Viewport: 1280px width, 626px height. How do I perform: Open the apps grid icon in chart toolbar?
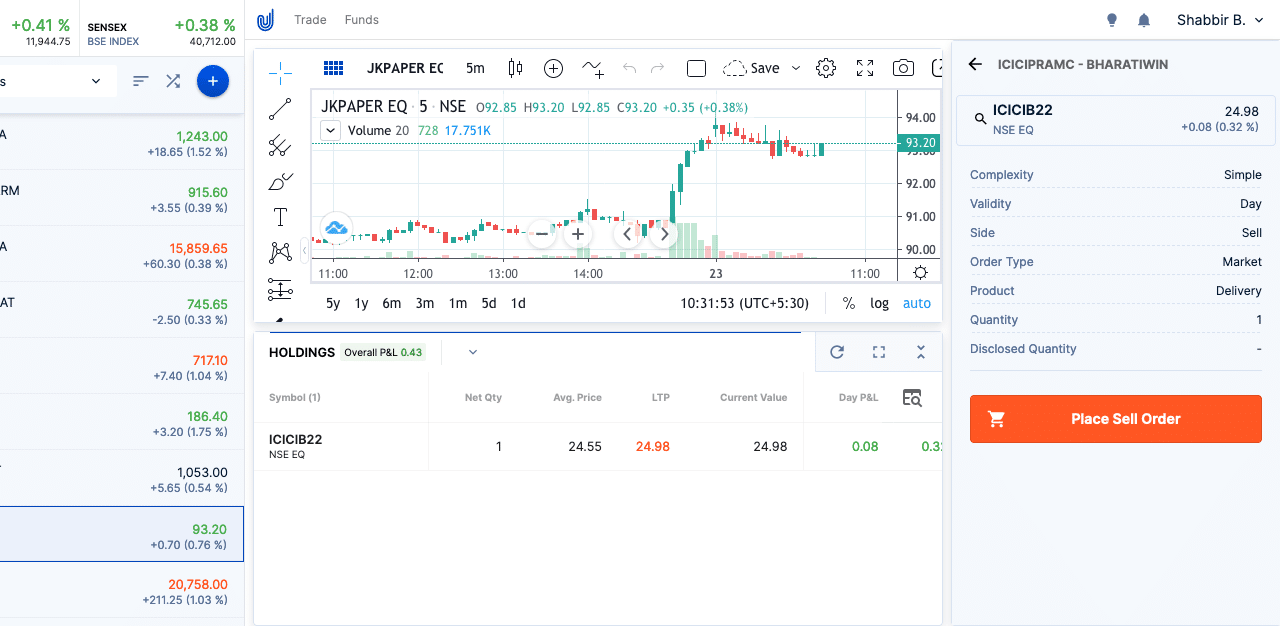(x=334, y=68)
